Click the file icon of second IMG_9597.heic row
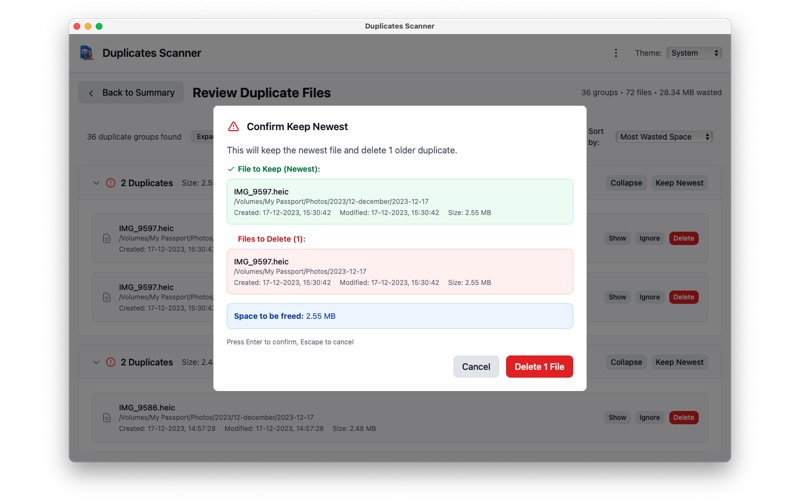The height and width of the screenshot is (500, 800). click(107, 297)
